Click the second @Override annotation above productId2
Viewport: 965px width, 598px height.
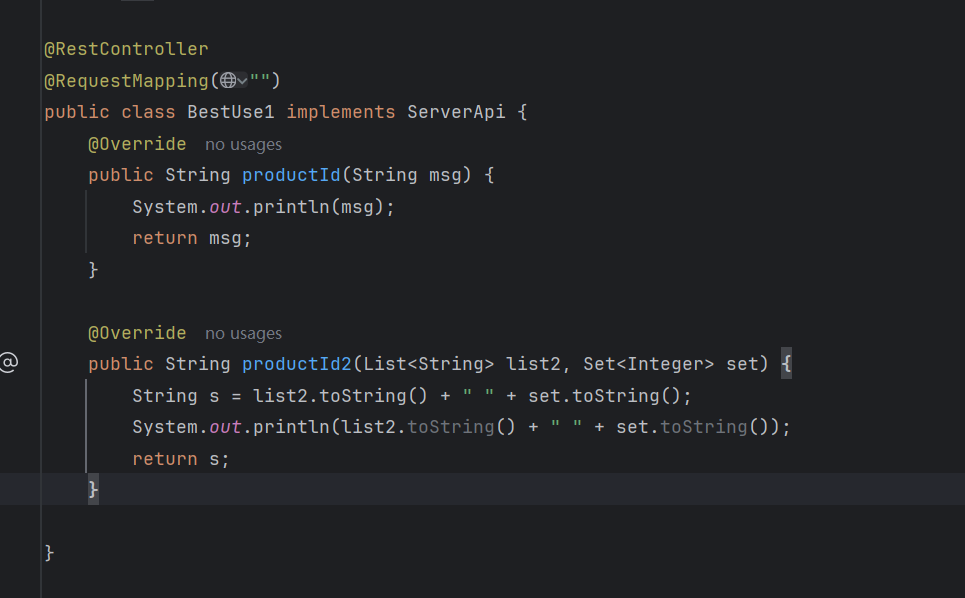(137, 333)
